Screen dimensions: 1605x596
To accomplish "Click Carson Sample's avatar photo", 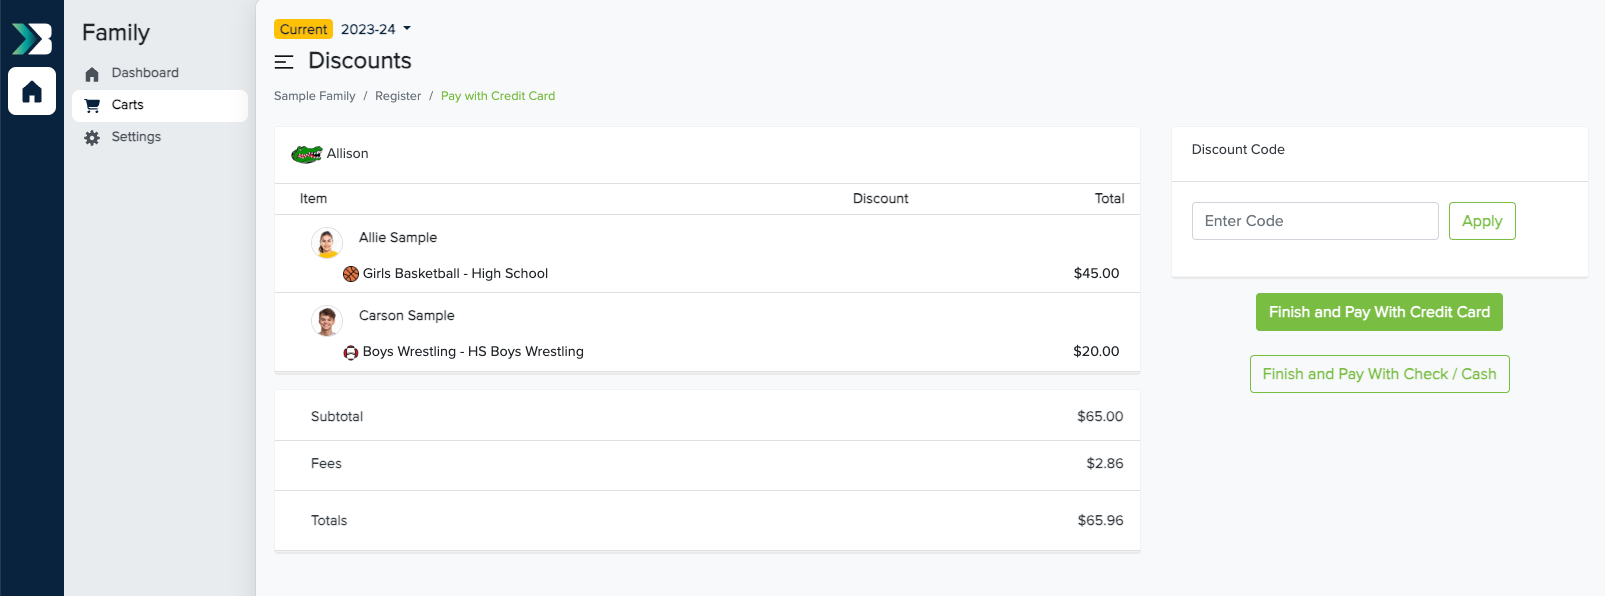I will pos(327,320).
